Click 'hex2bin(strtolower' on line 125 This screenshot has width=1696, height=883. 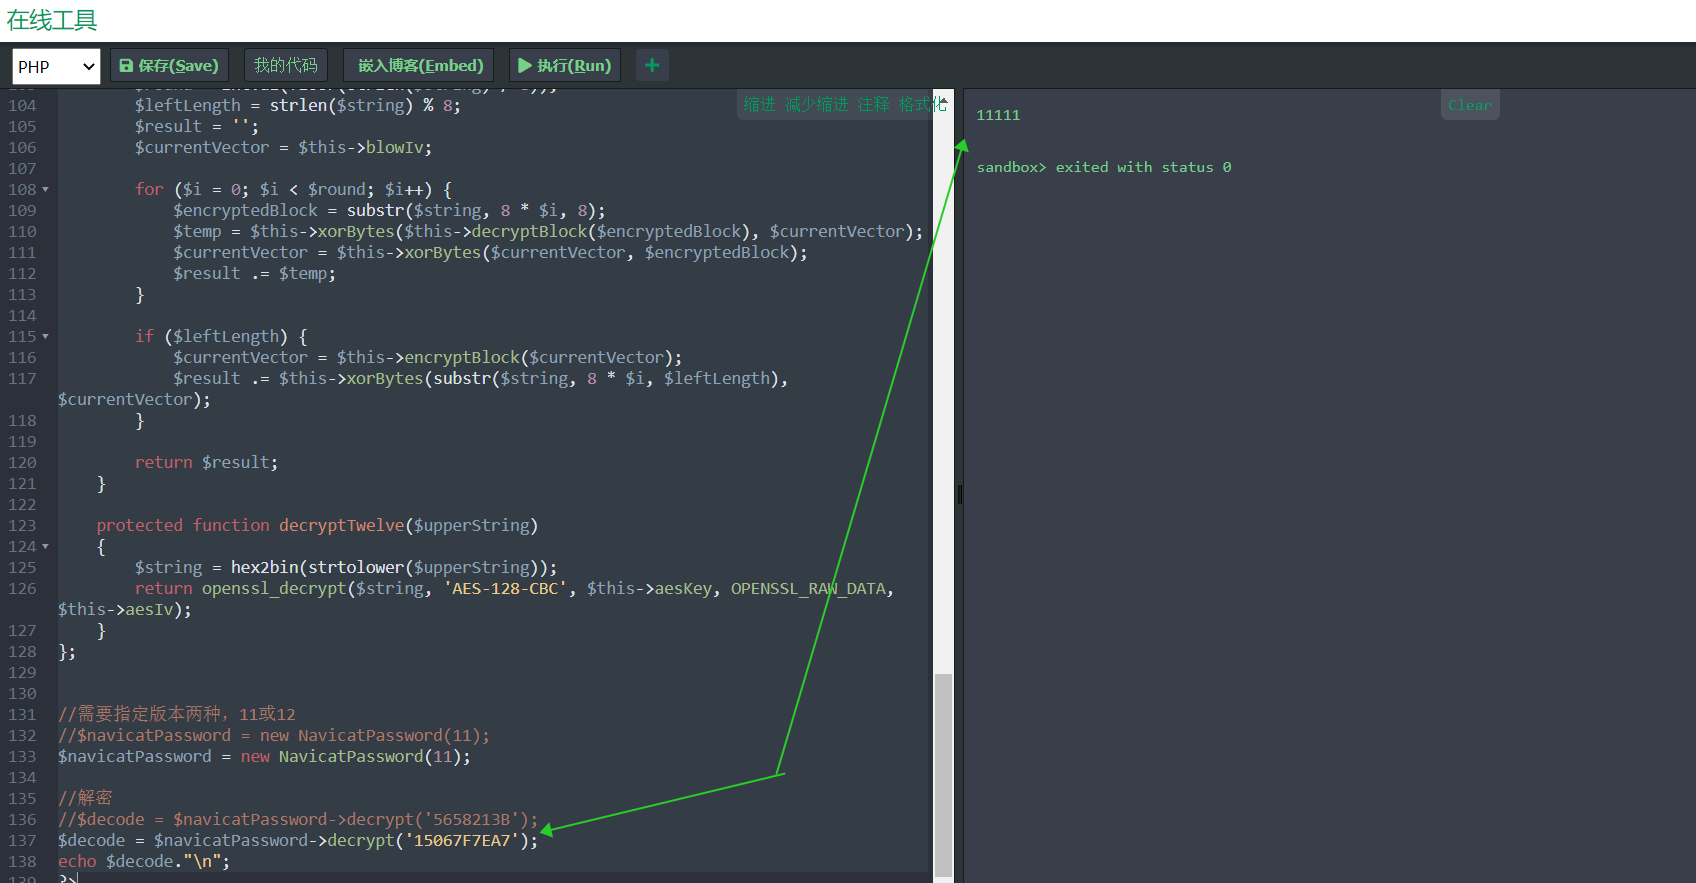point(317,568)
